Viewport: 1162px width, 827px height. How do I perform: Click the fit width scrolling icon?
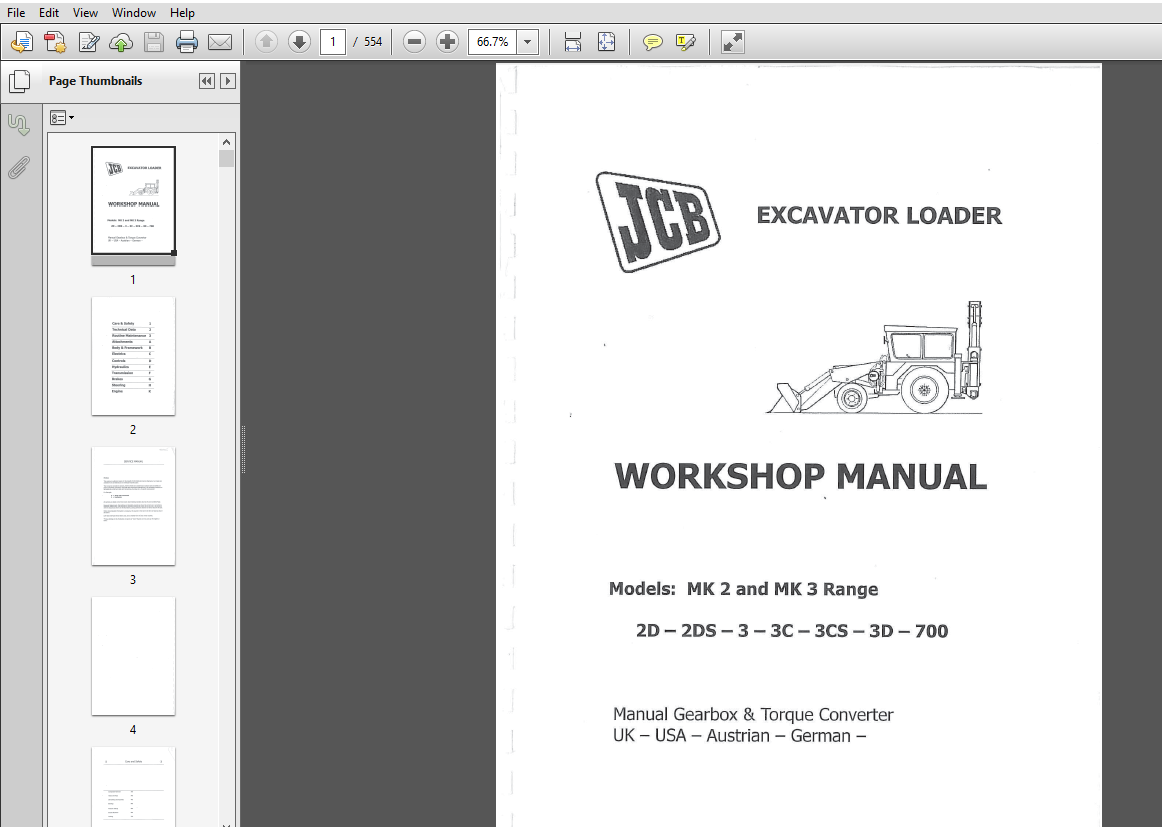click(x=572, y=42)
